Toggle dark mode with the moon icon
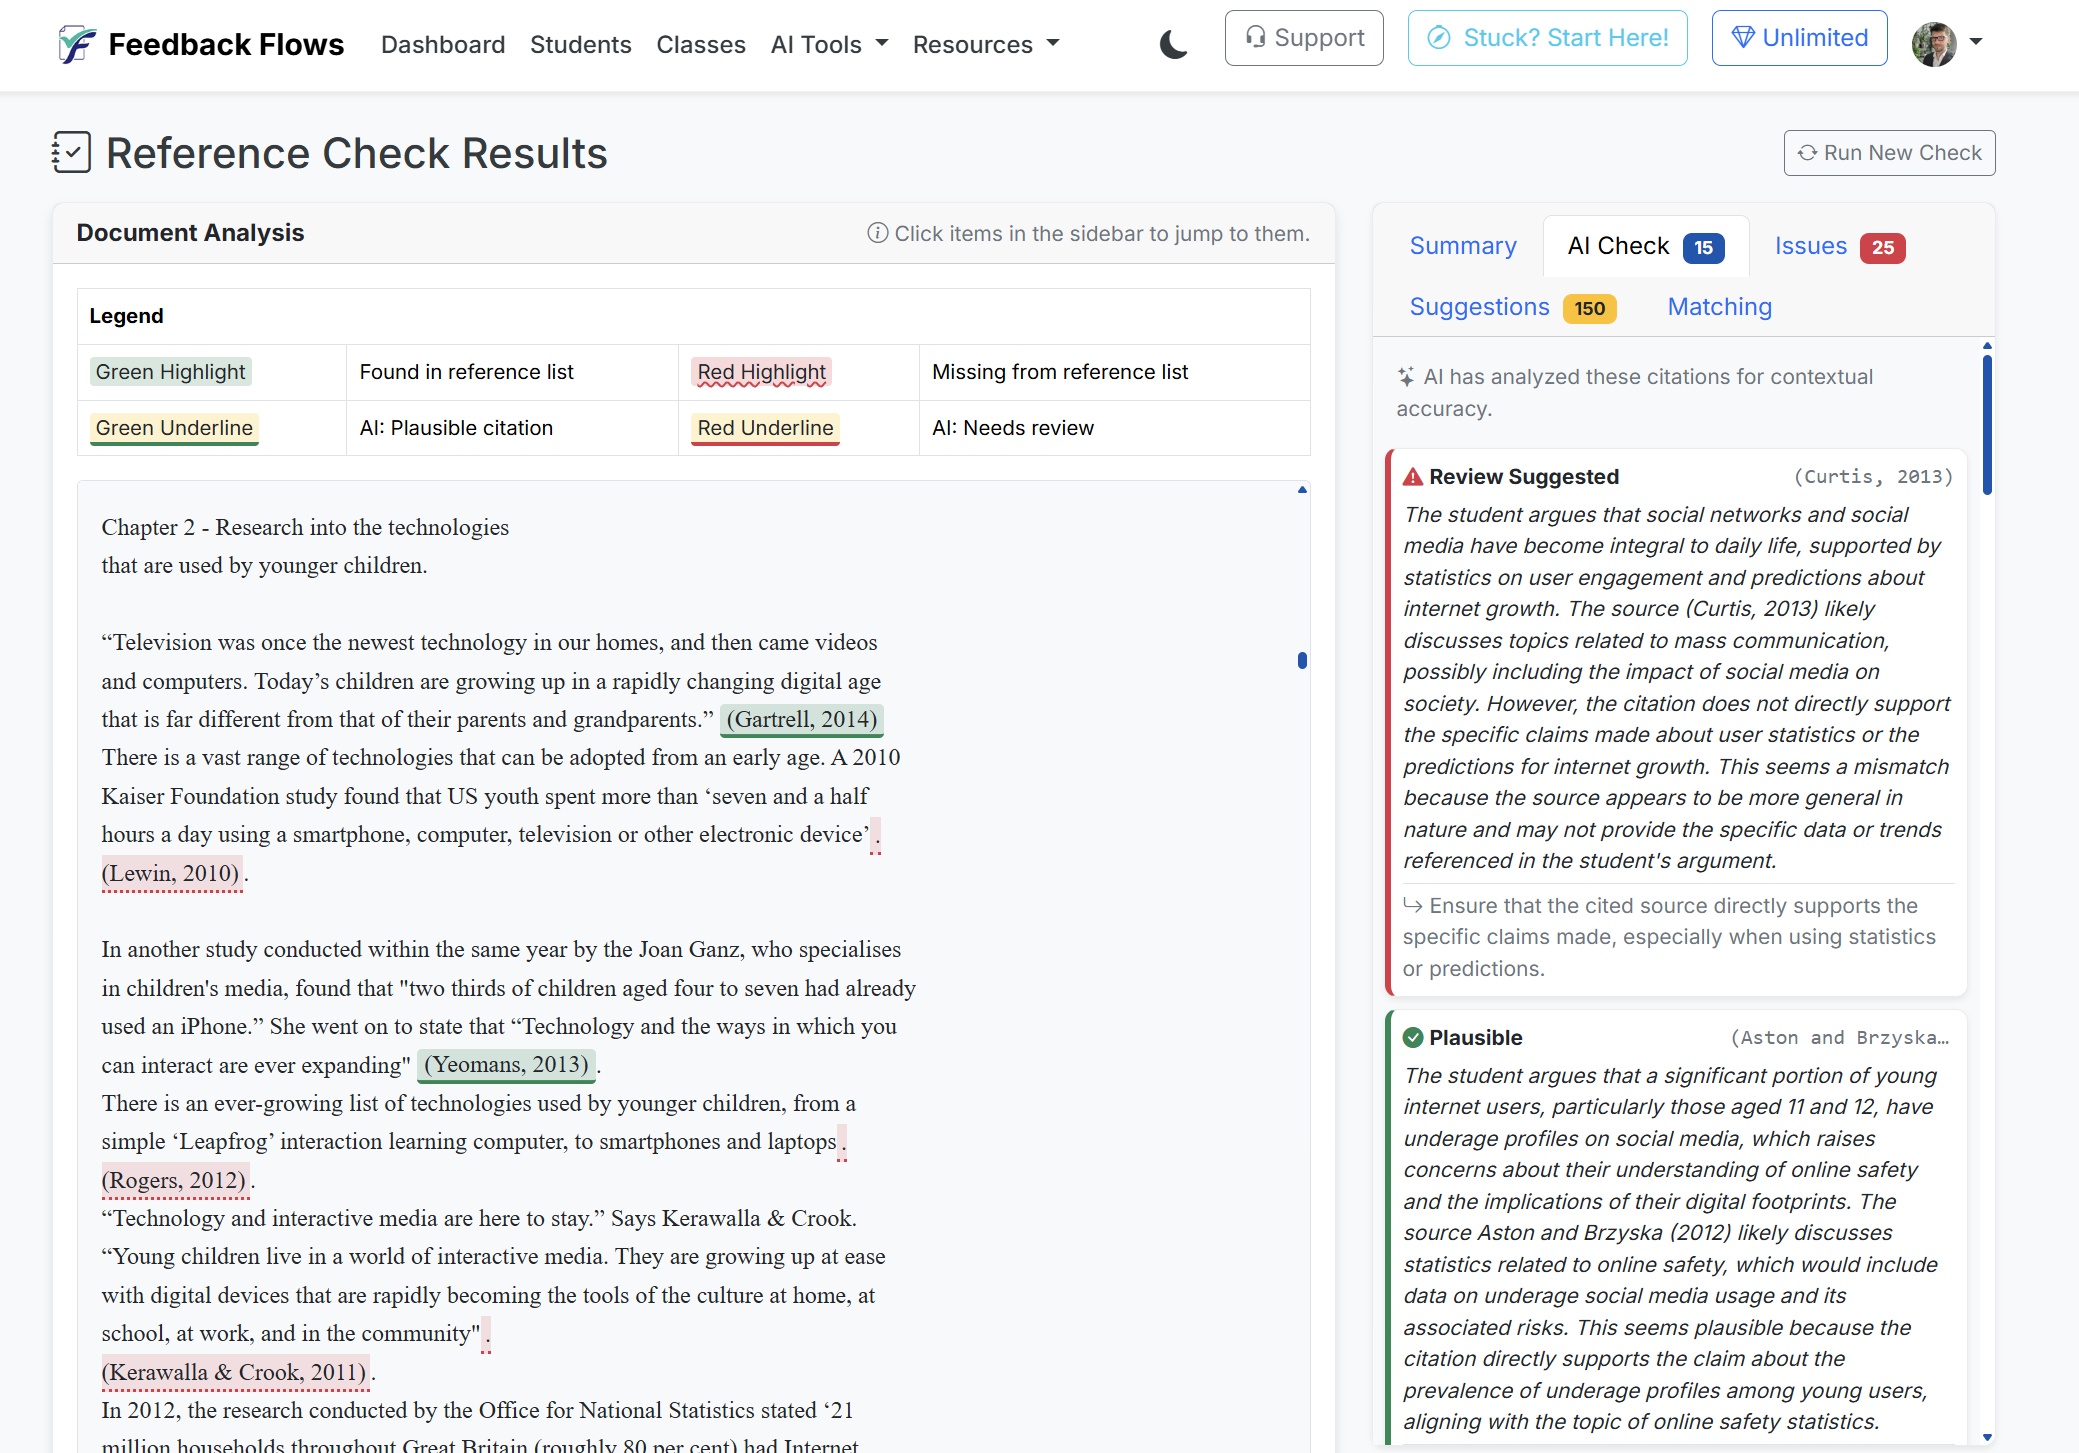2079x1453 pixels. [1172, 44]
